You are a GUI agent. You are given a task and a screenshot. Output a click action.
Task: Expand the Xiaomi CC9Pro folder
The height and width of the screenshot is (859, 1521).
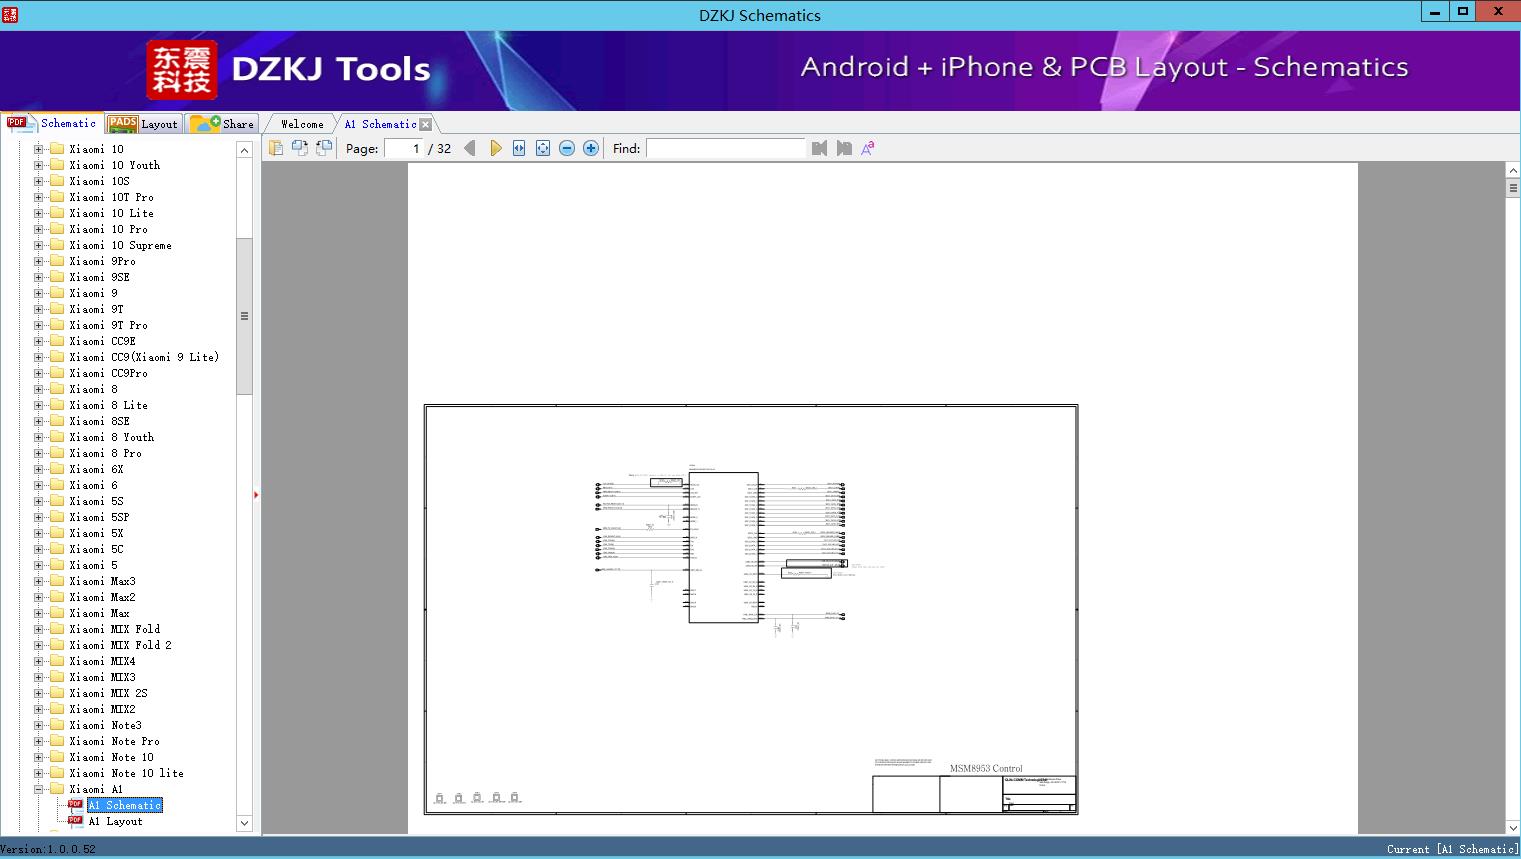pyautogui.click(x=39, y=373)
